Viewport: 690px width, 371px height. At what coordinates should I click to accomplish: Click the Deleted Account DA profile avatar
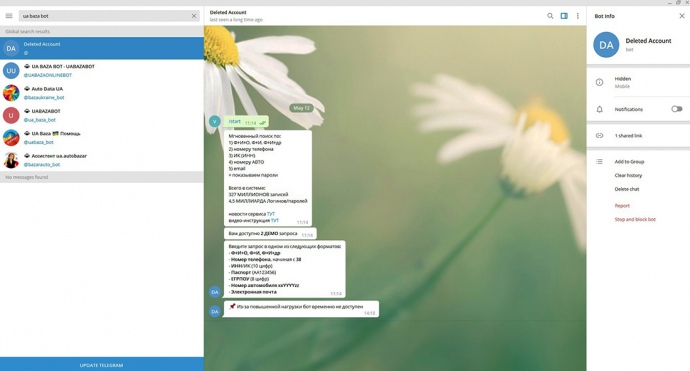point(606,45)
